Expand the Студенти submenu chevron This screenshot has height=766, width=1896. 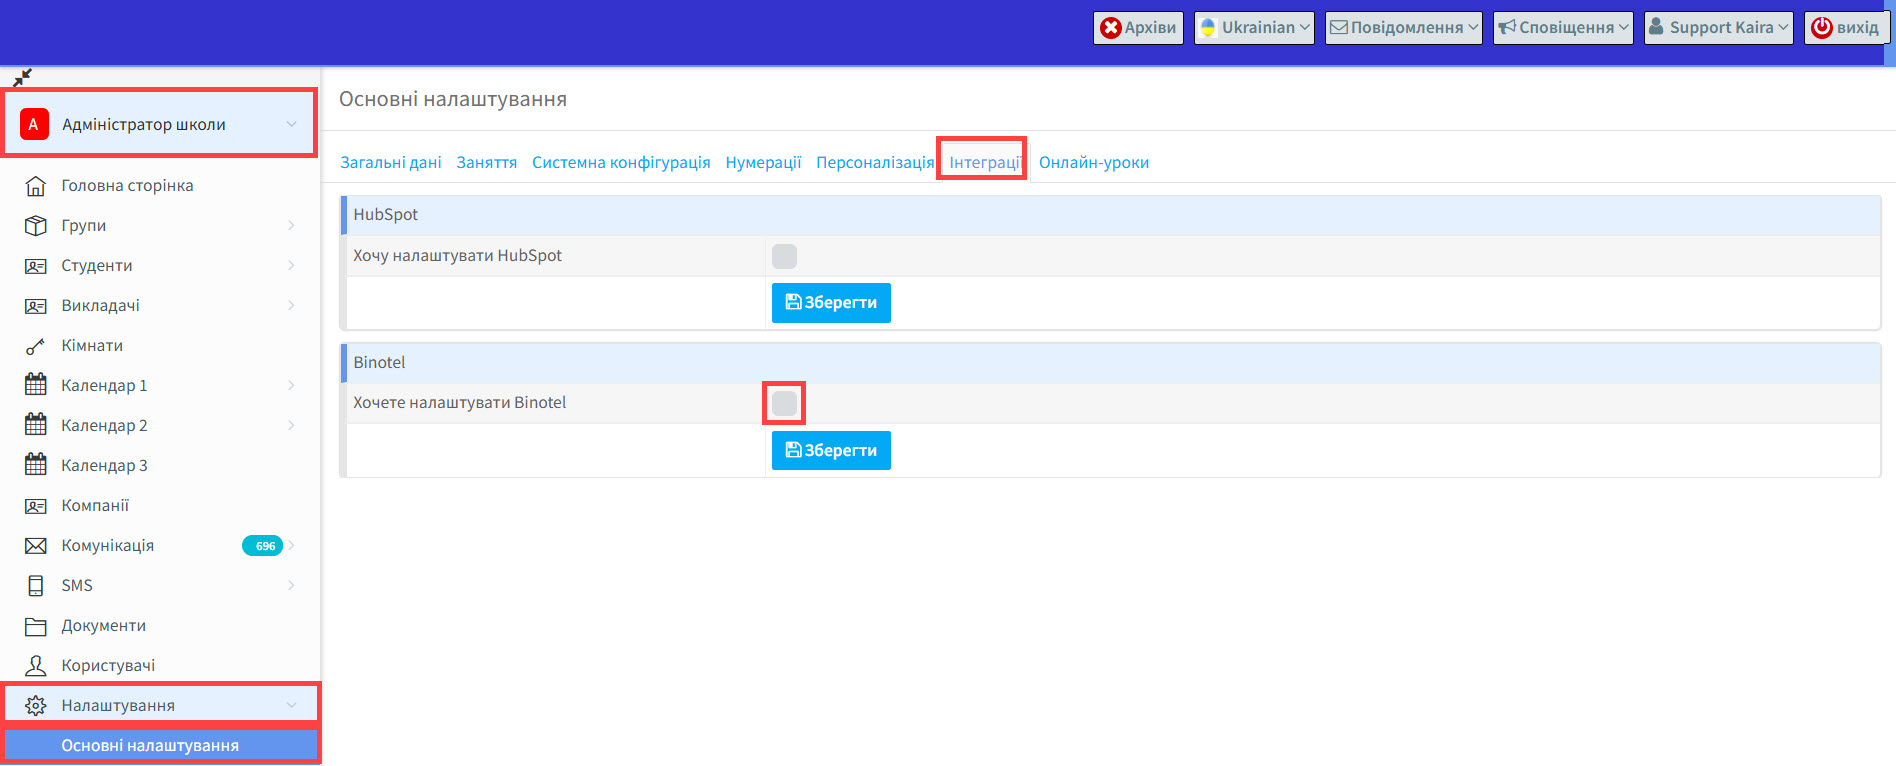pyautogui.click(x=291, y=266)
